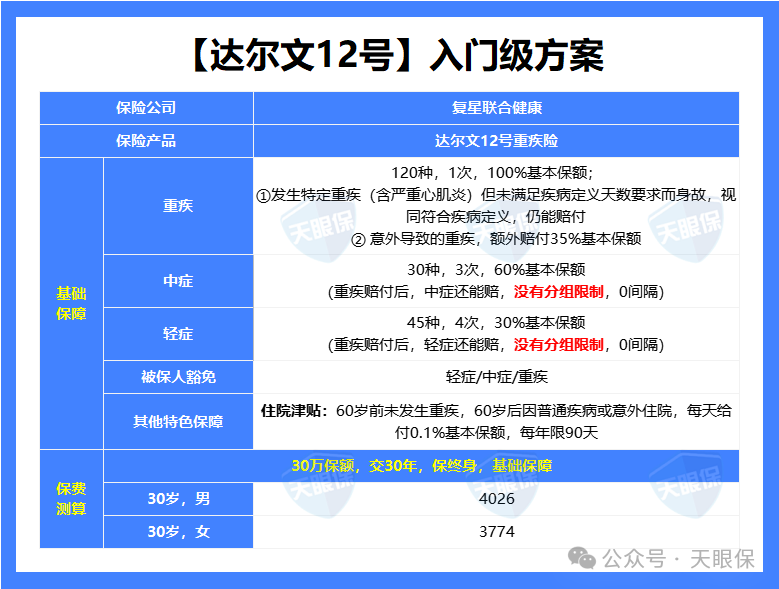This screenshot has width=779, height=589.
Task: Click red 没有分组限制 in 轻症 row
Action: [x=559, y=345]
